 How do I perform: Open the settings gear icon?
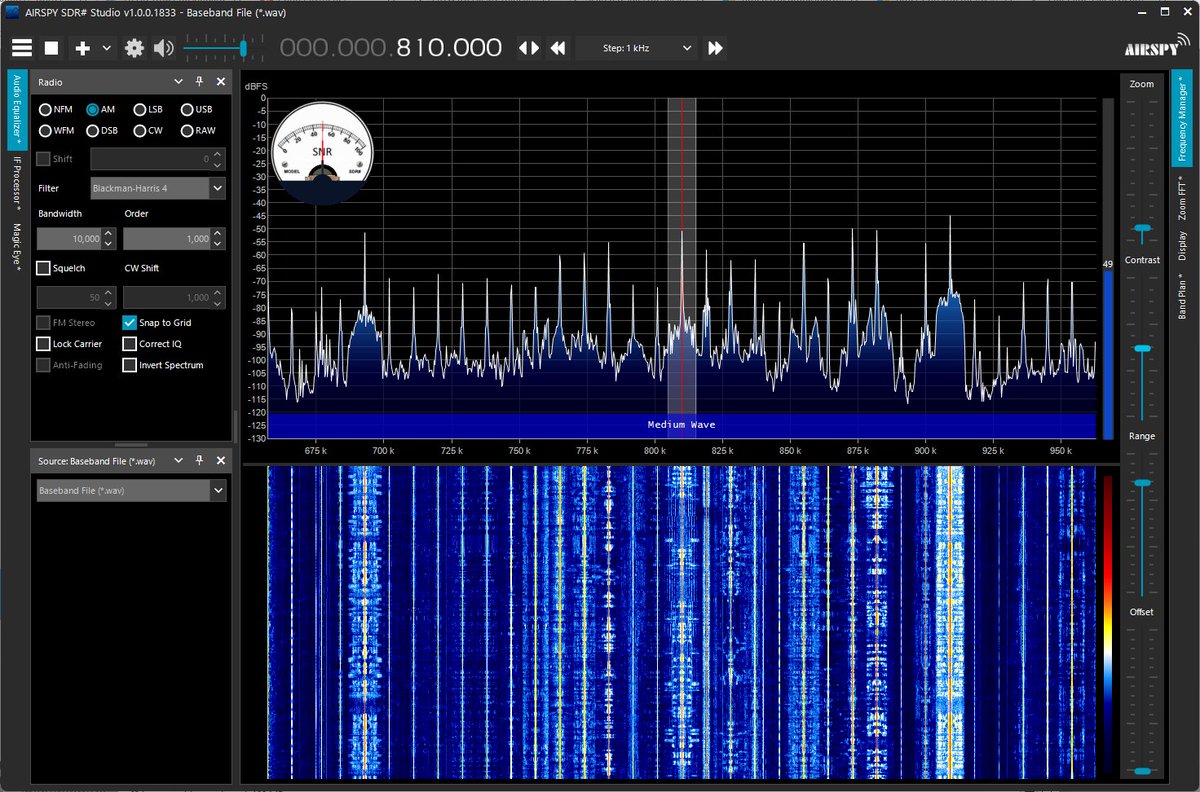pyautogui.click(x=133, y=47)
